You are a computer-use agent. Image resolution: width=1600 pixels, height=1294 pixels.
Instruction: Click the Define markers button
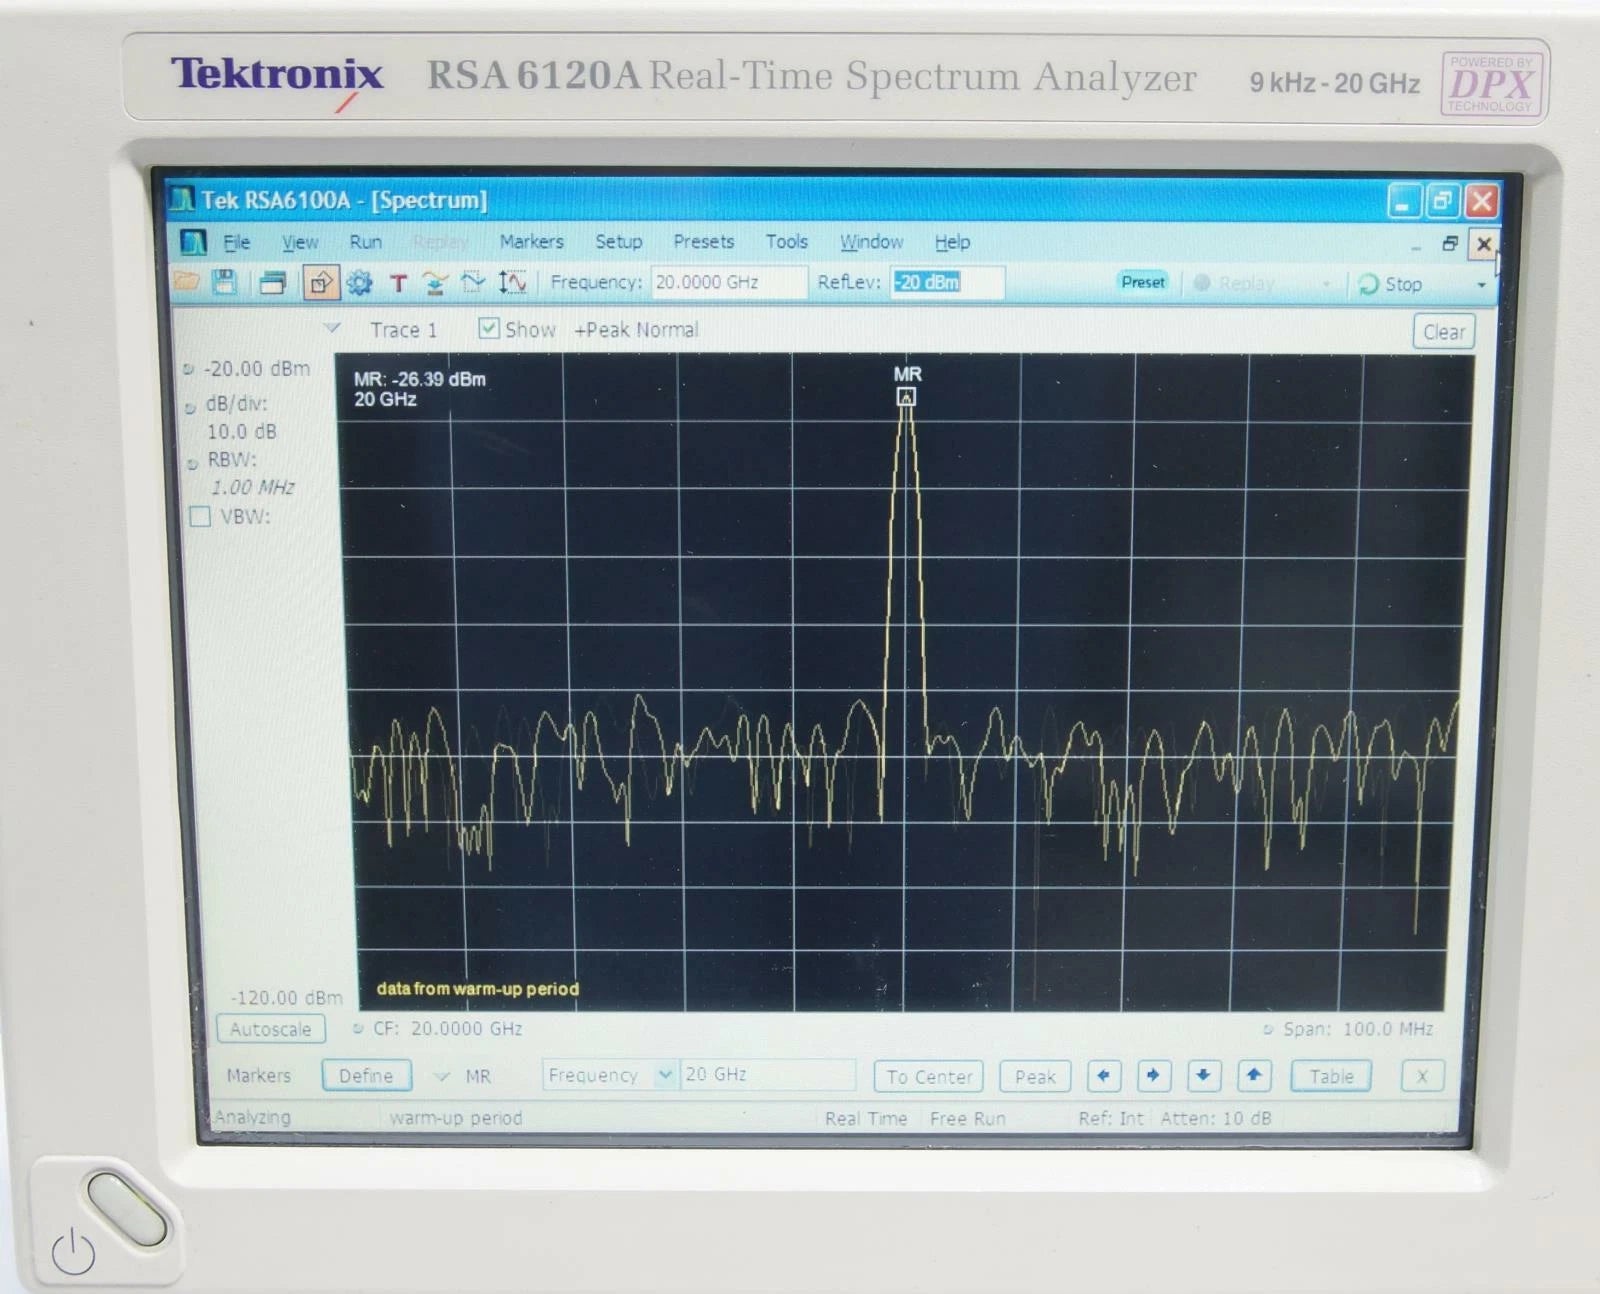[x=366, y=1075]
